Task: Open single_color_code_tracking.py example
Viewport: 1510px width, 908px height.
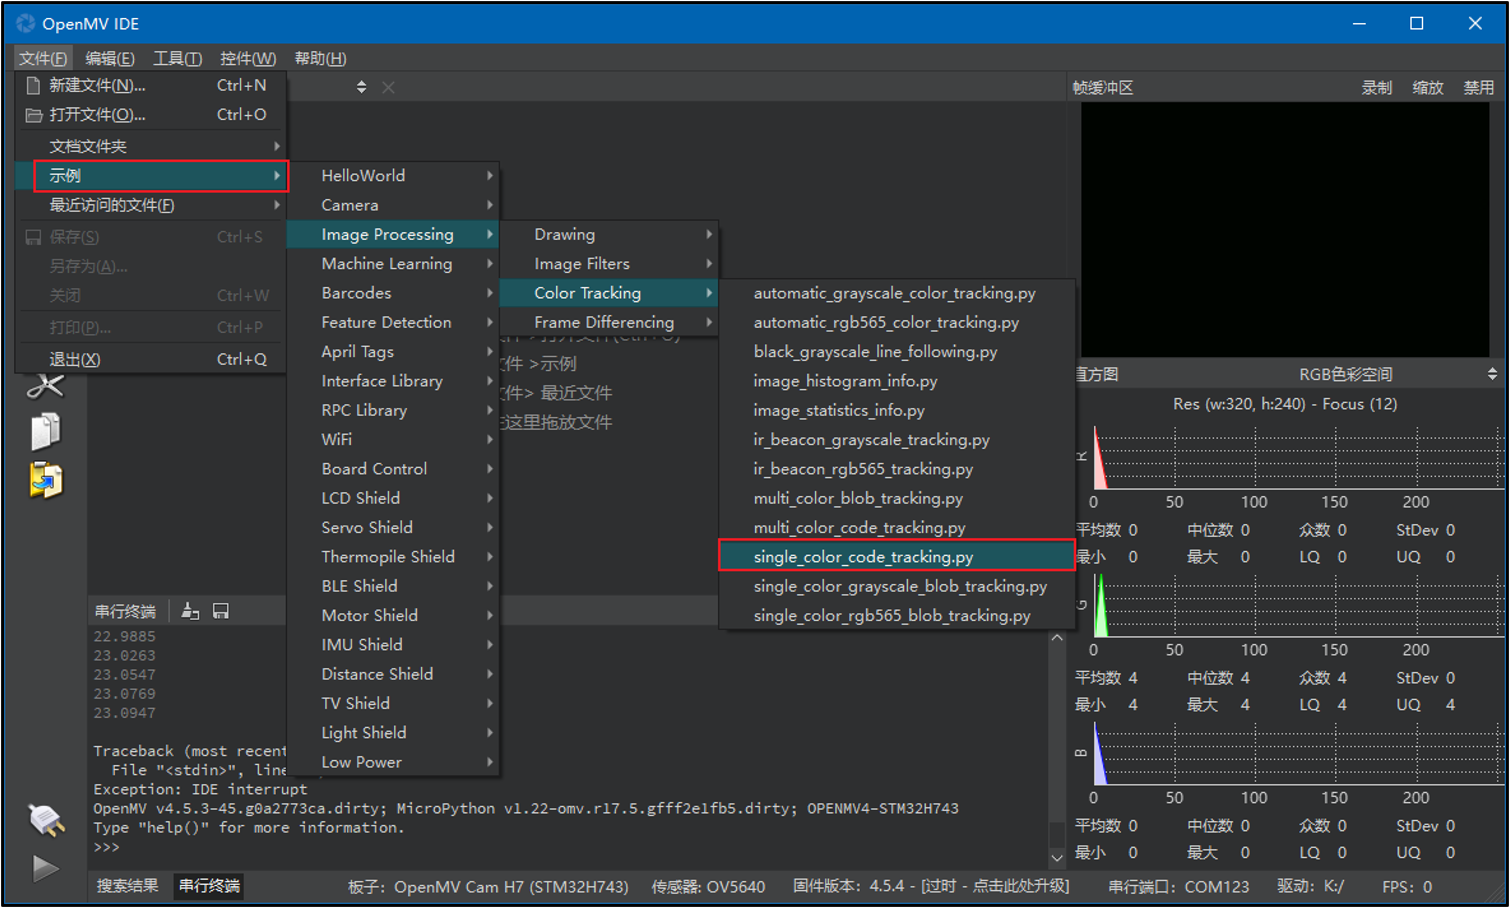Action: coord(897,556)
